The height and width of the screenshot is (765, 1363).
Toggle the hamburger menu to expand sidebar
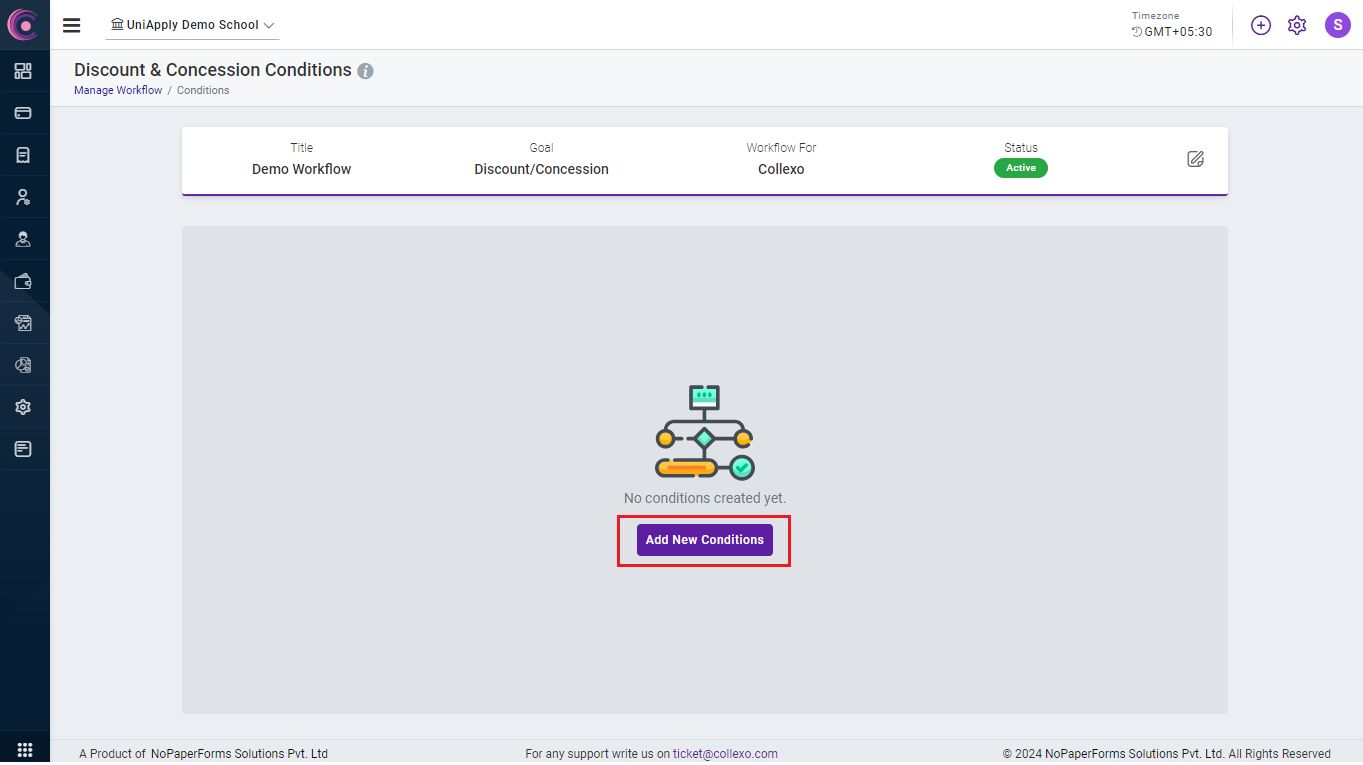click(x=72, y=25)
